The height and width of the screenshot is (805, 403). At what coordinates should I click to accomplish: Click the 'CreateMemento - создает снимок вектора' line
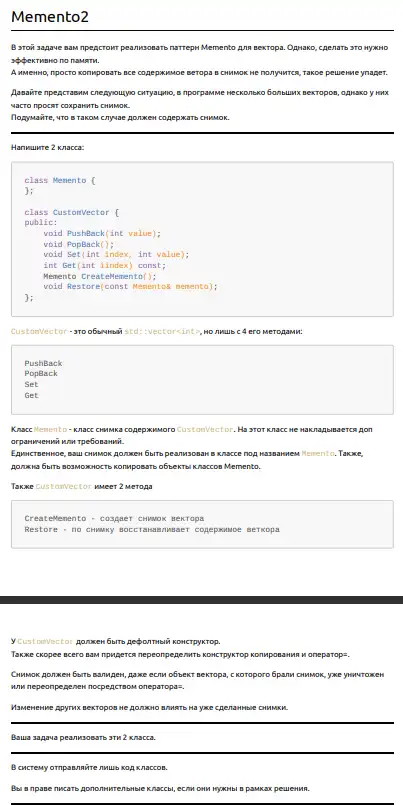click(114, 519)
